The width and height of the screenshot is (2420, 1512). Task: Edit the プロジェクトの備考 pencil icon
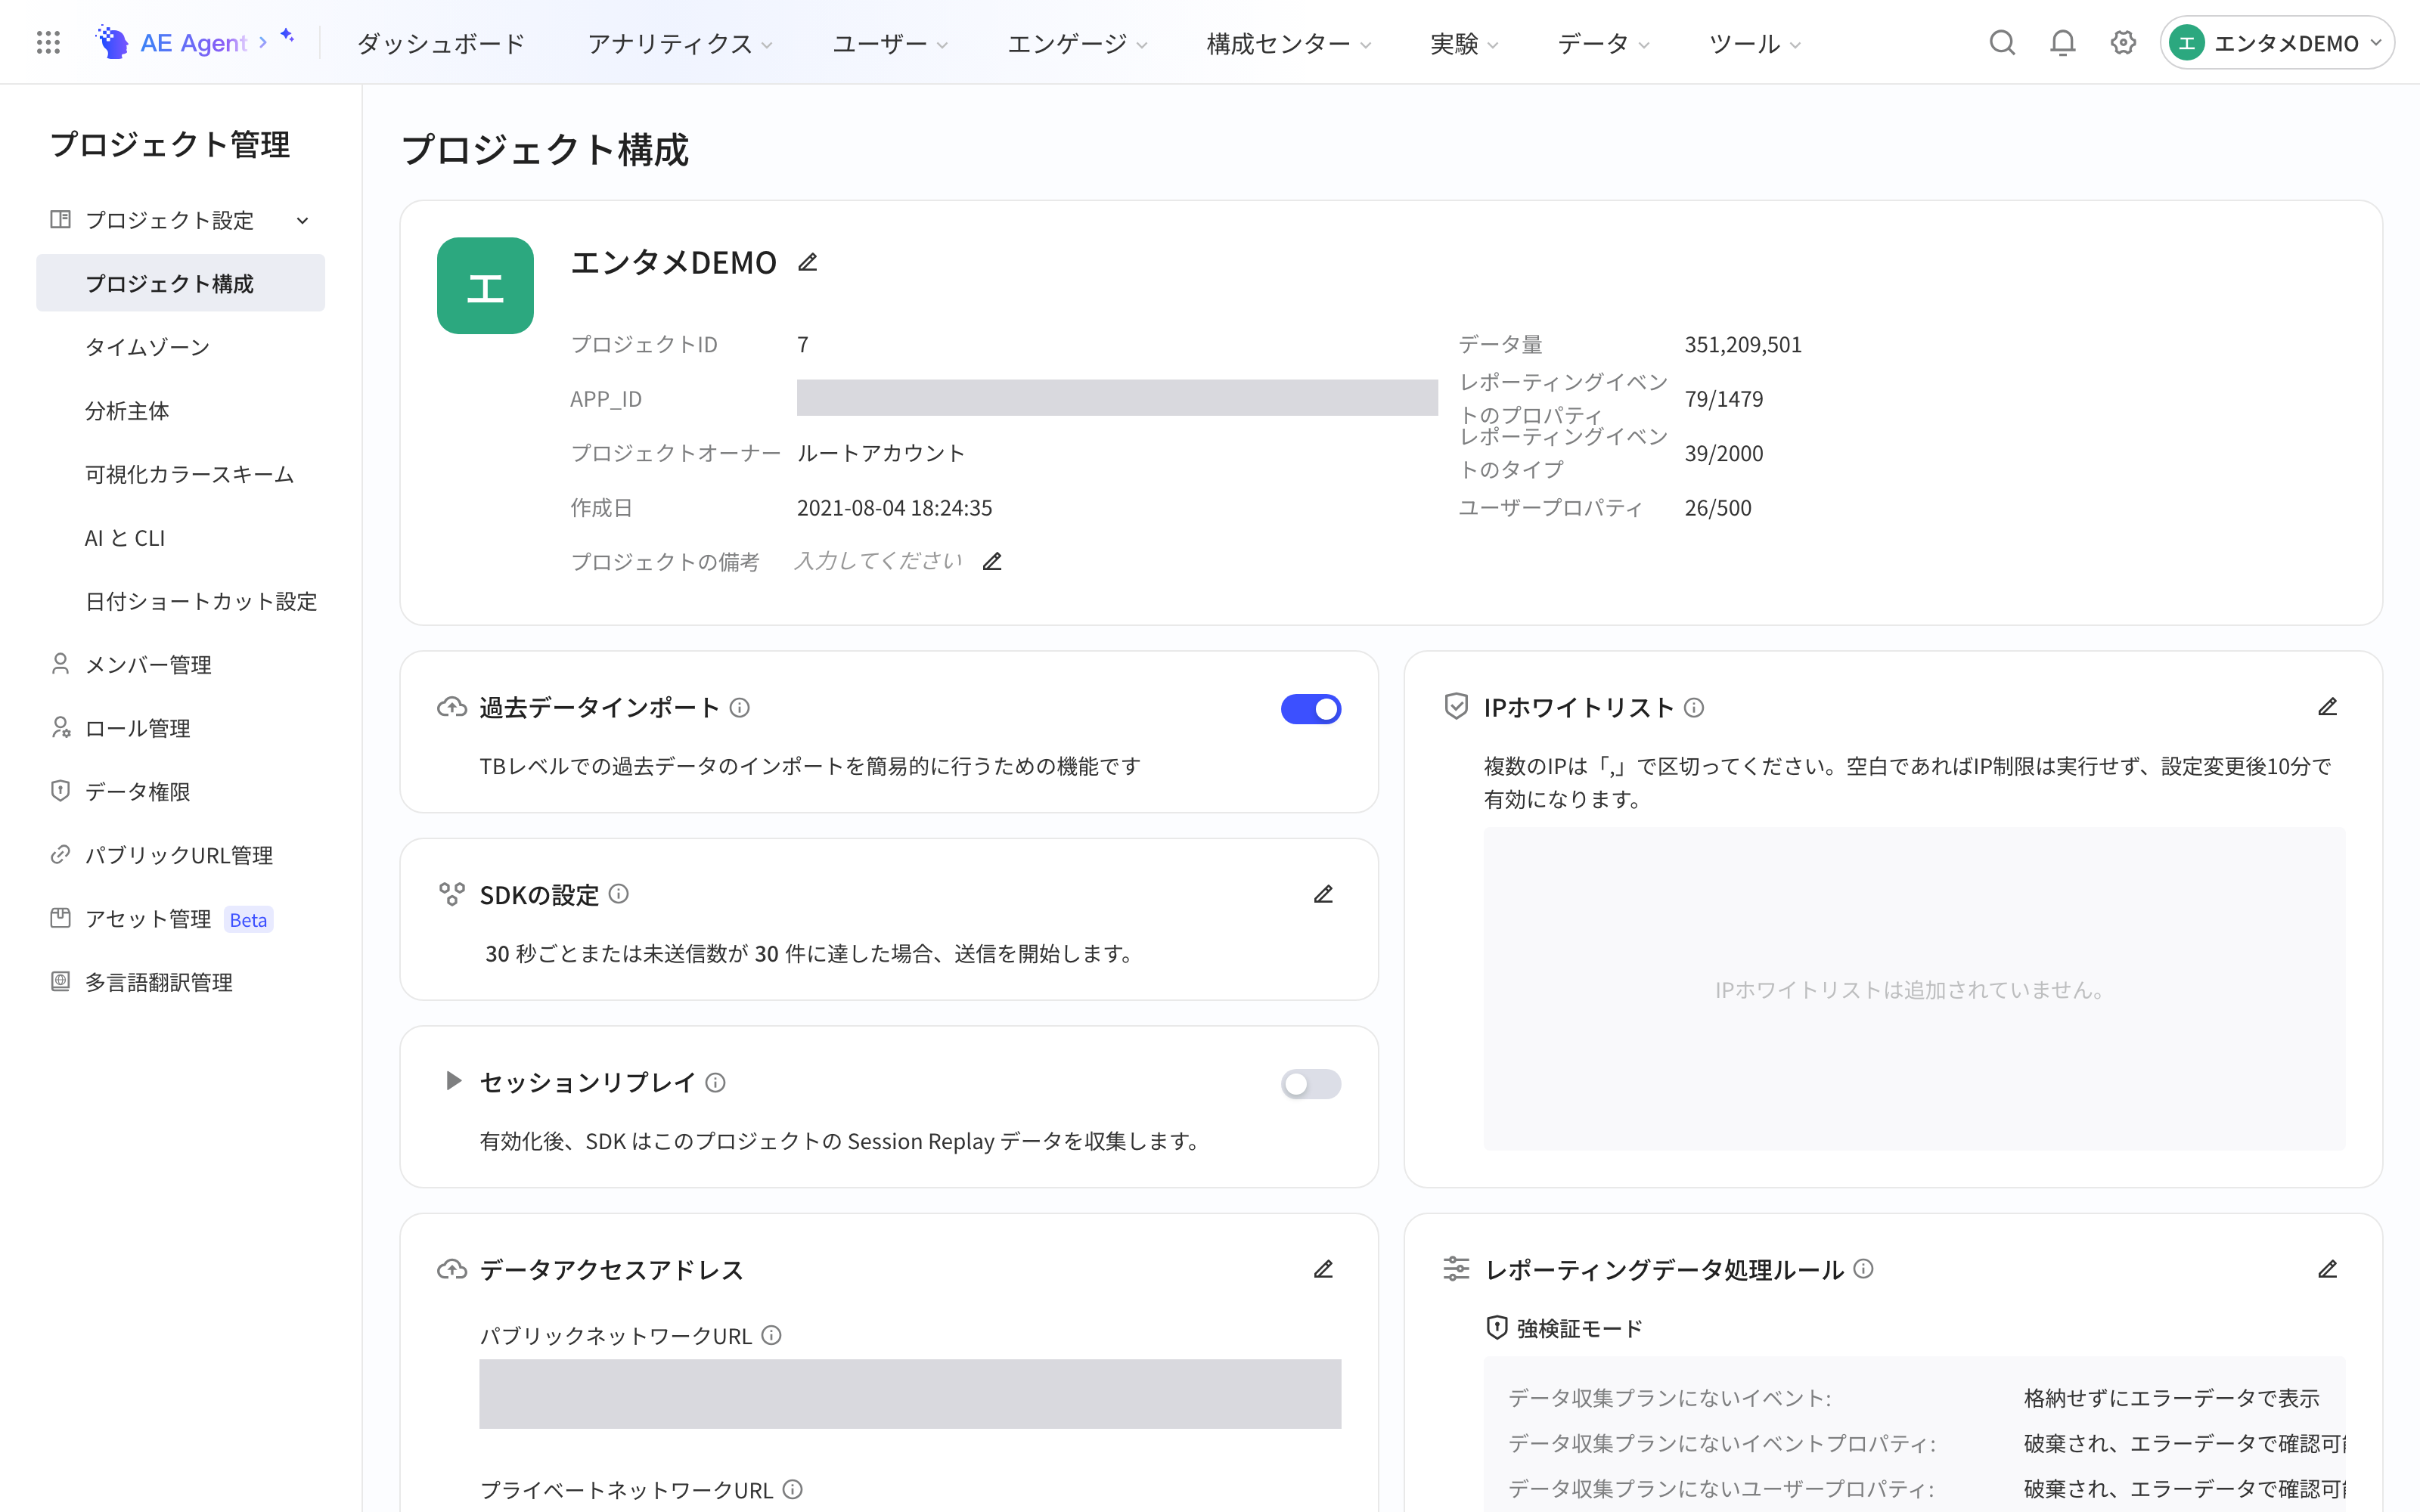pyautogui.click(x=992, y=561)
